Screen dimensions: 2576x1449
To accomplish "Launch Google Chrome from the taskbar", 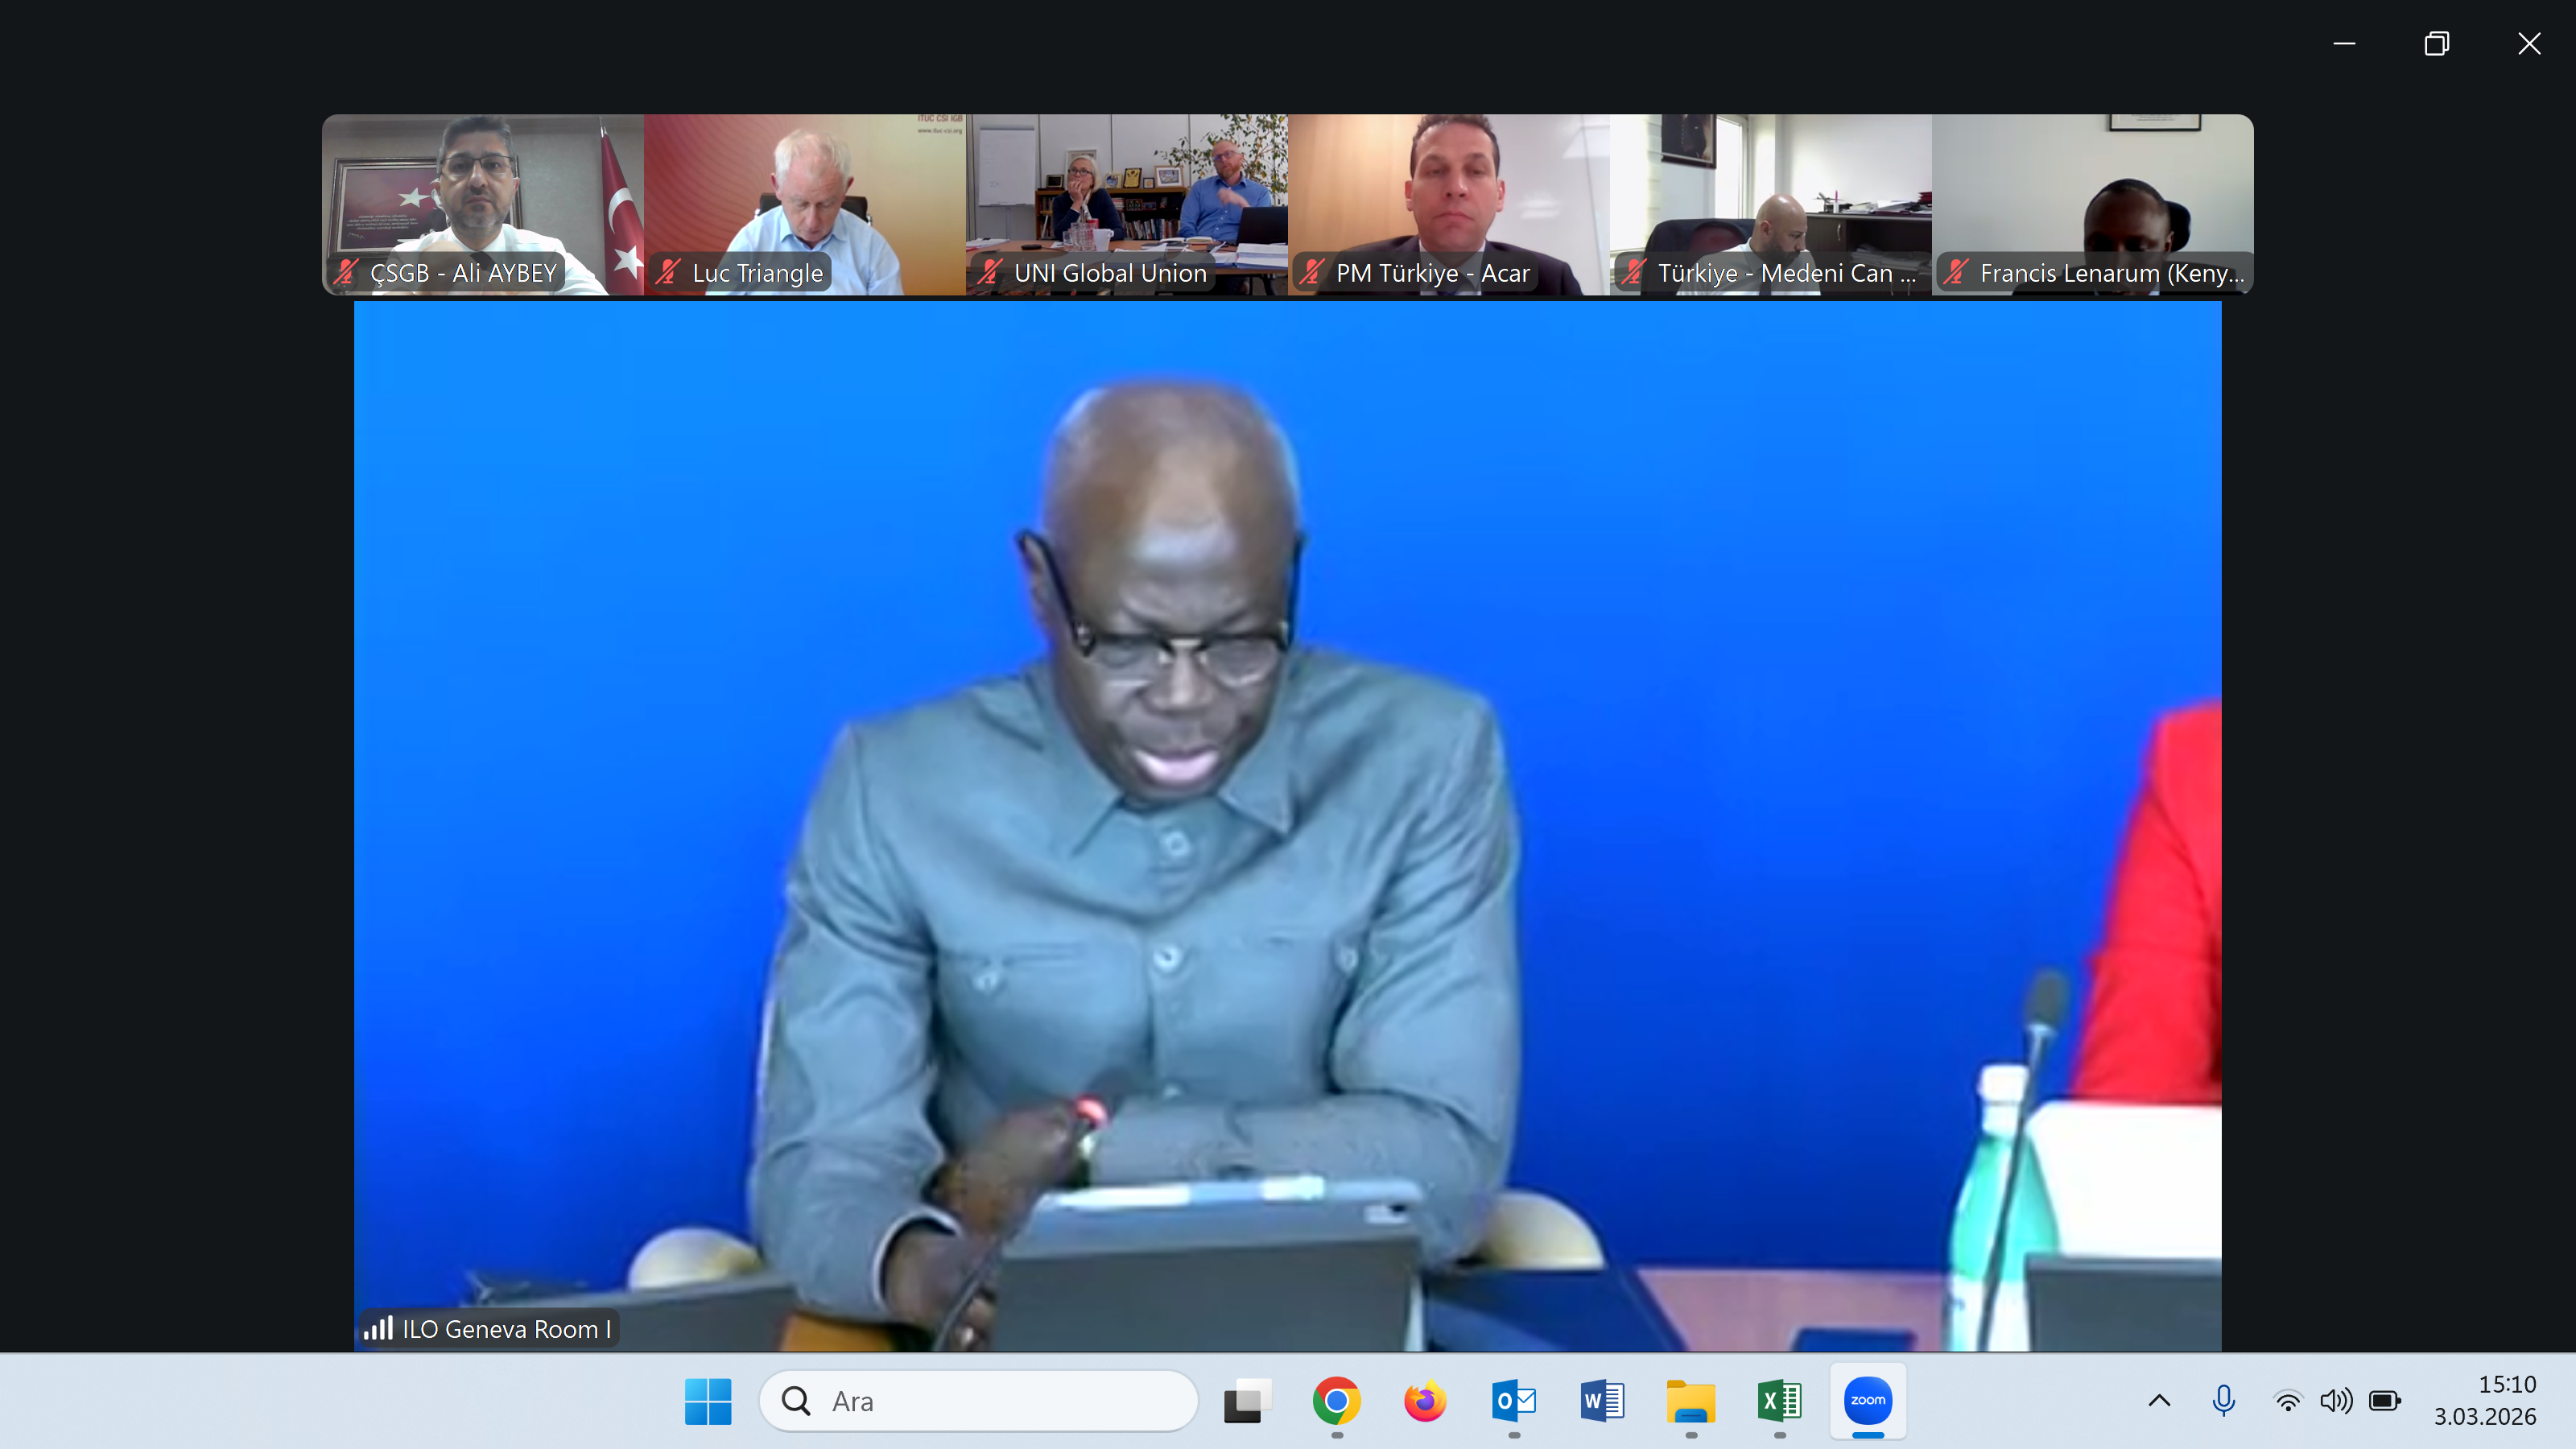I will (1336, 1401).
